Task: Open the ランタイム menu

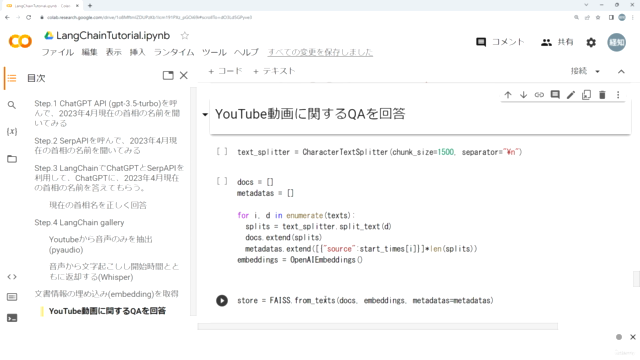Action: (174, 52)
